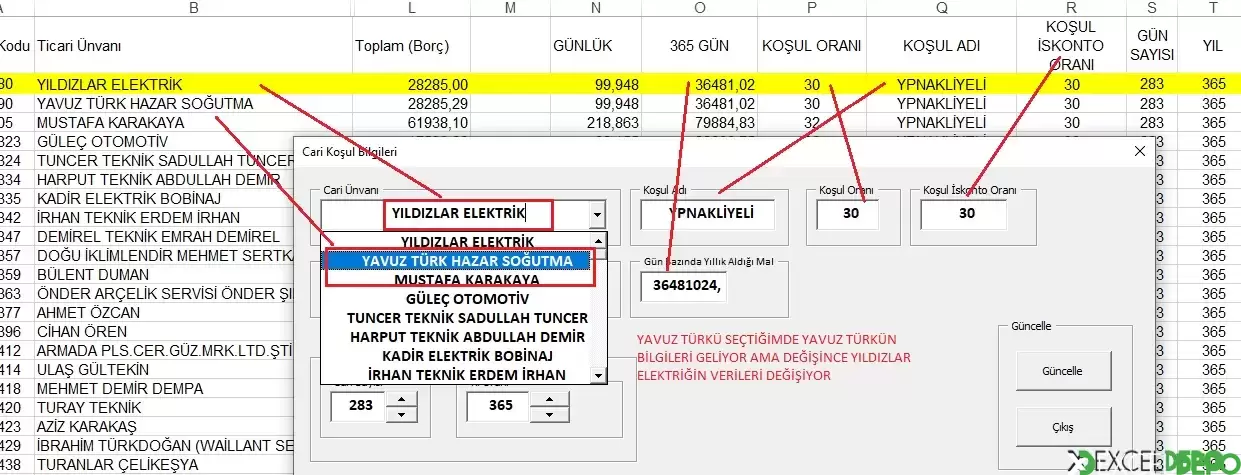
Task: Click the ULAŞ GÜLTEKİN row cell
Action: (x=163, y=369)
